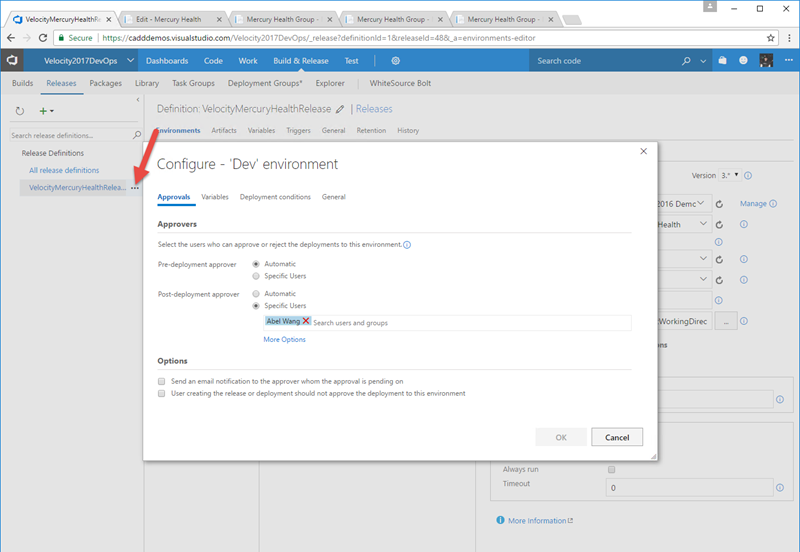Open the dropdown arrow next to search code
This screenshot has width=800, height=552.
[703, 61]
